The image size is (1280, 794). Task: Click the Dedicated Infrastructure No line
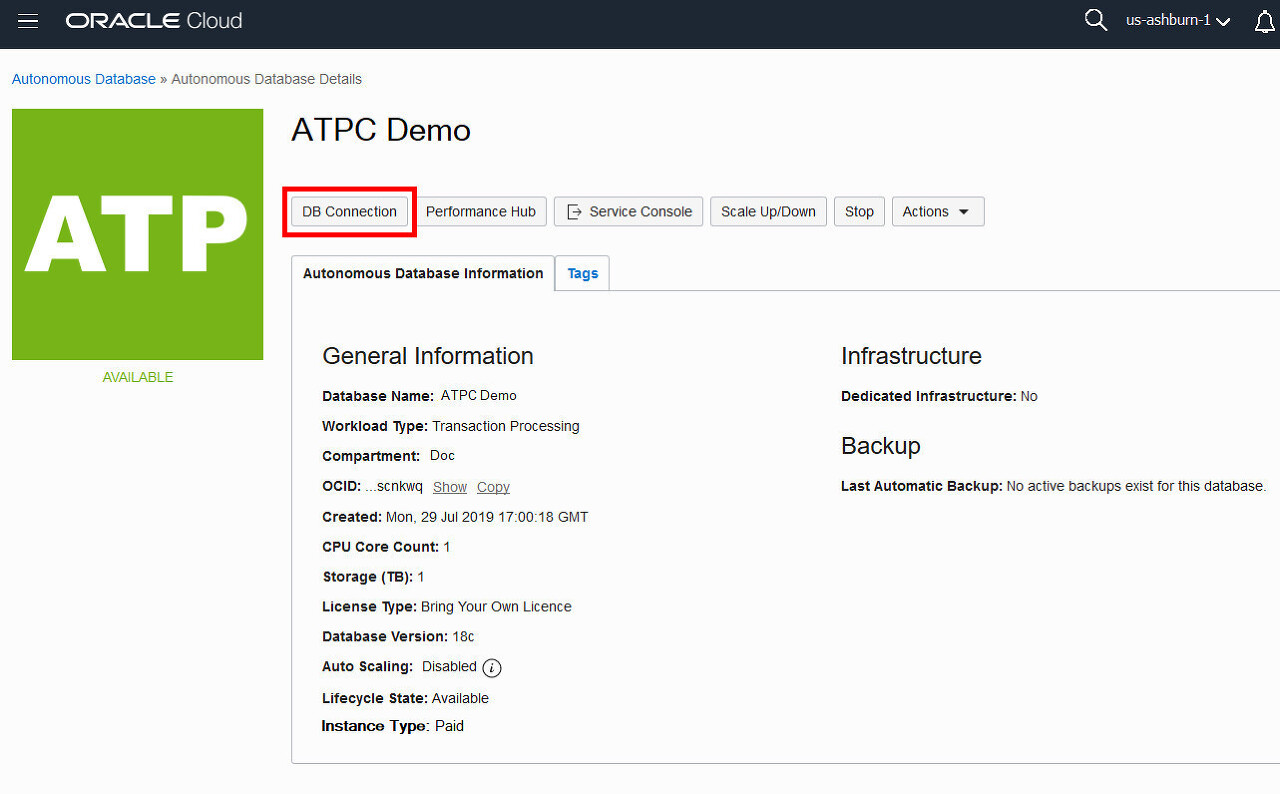click(x=939, y=396)
